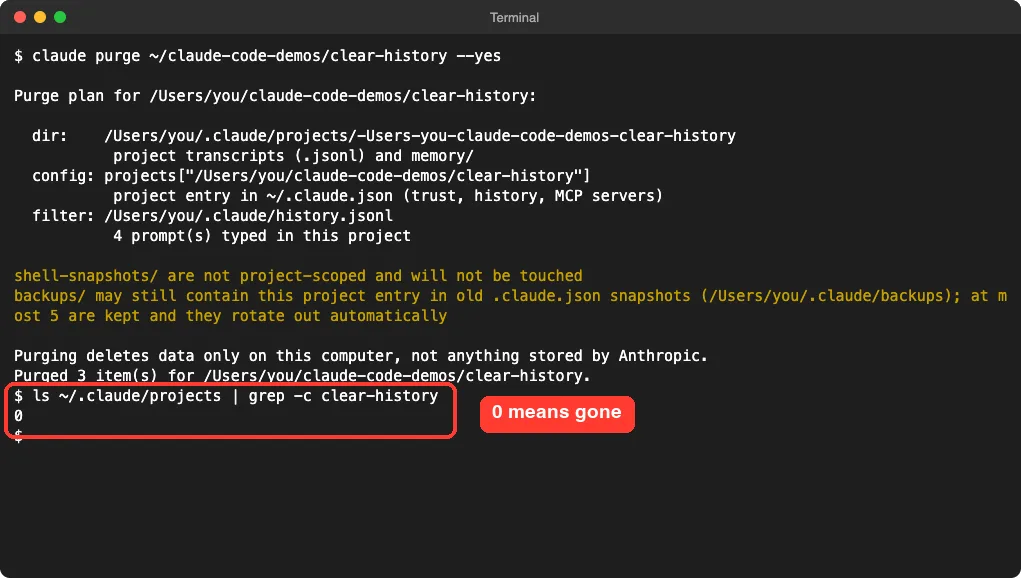Close the Terminal window with red button
This screenshot has width=1021, height=578.
(x=20, y=17)
